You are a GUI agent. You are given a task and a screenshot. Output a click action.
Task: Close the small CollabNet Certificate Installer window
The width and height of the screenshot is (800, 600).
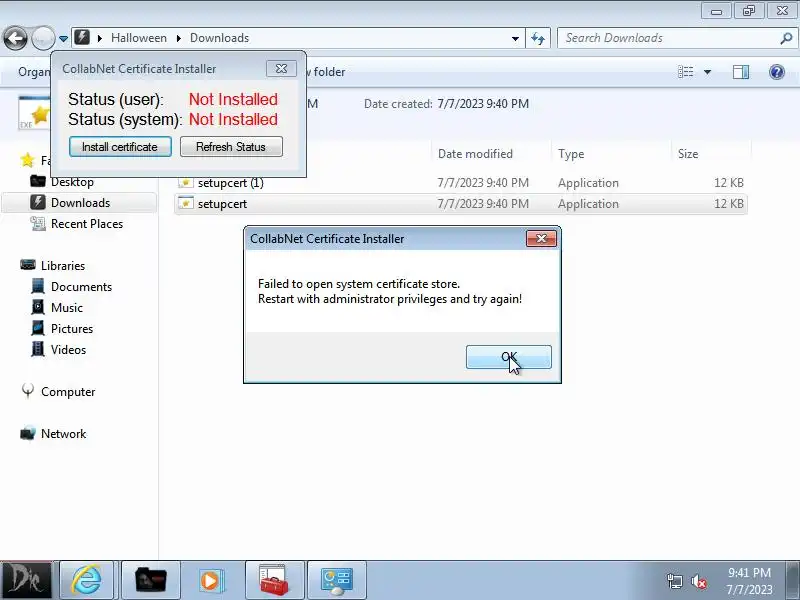click(x=281, y=68)
